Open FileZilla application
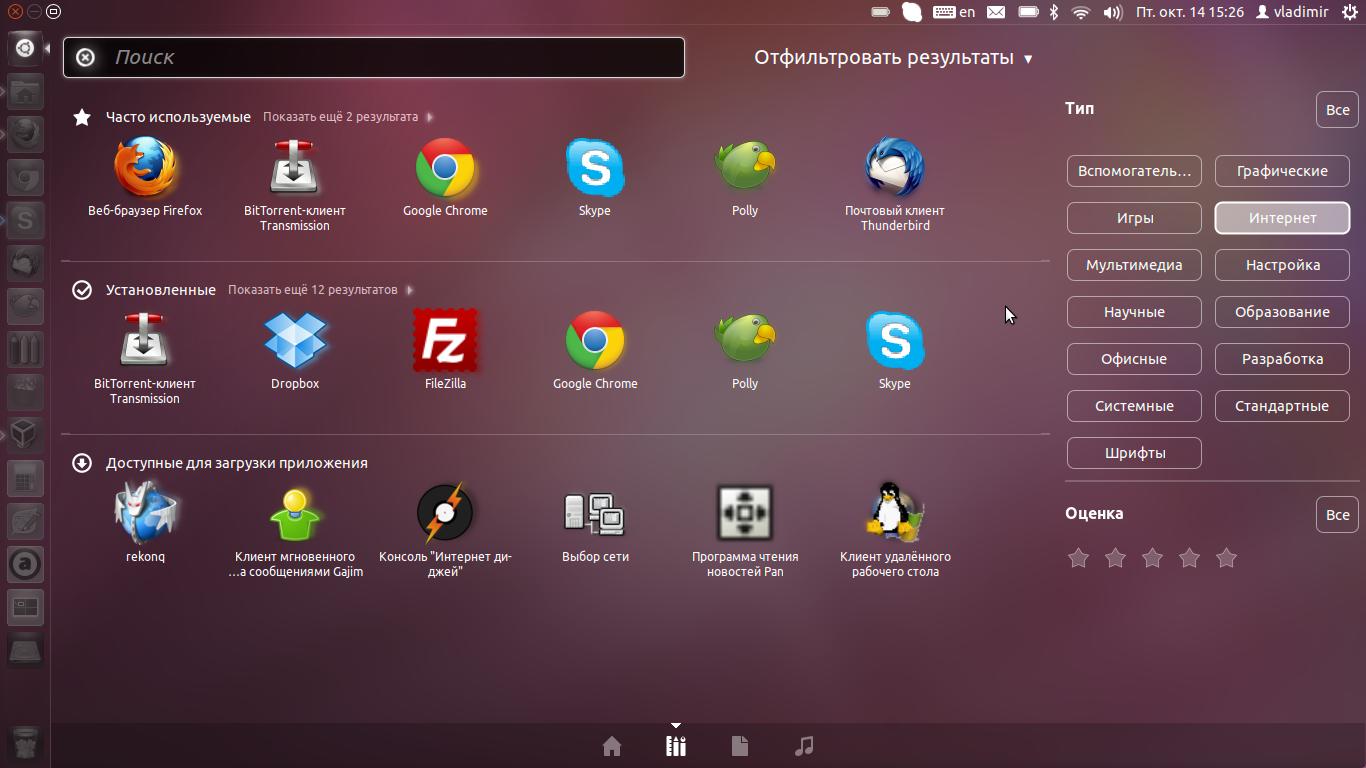 pyautogui.click(x=445, y=351)
